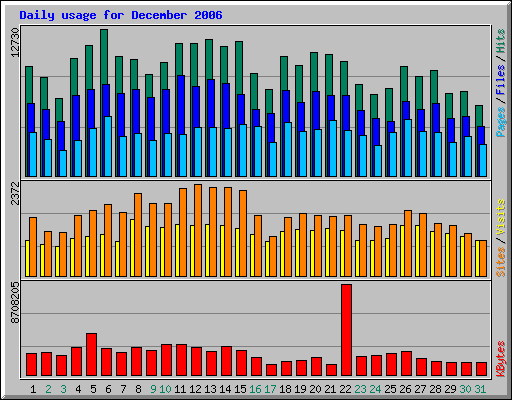Click the day 12 axis label
This screenshot has height=400, width=512.
(195, 389)
